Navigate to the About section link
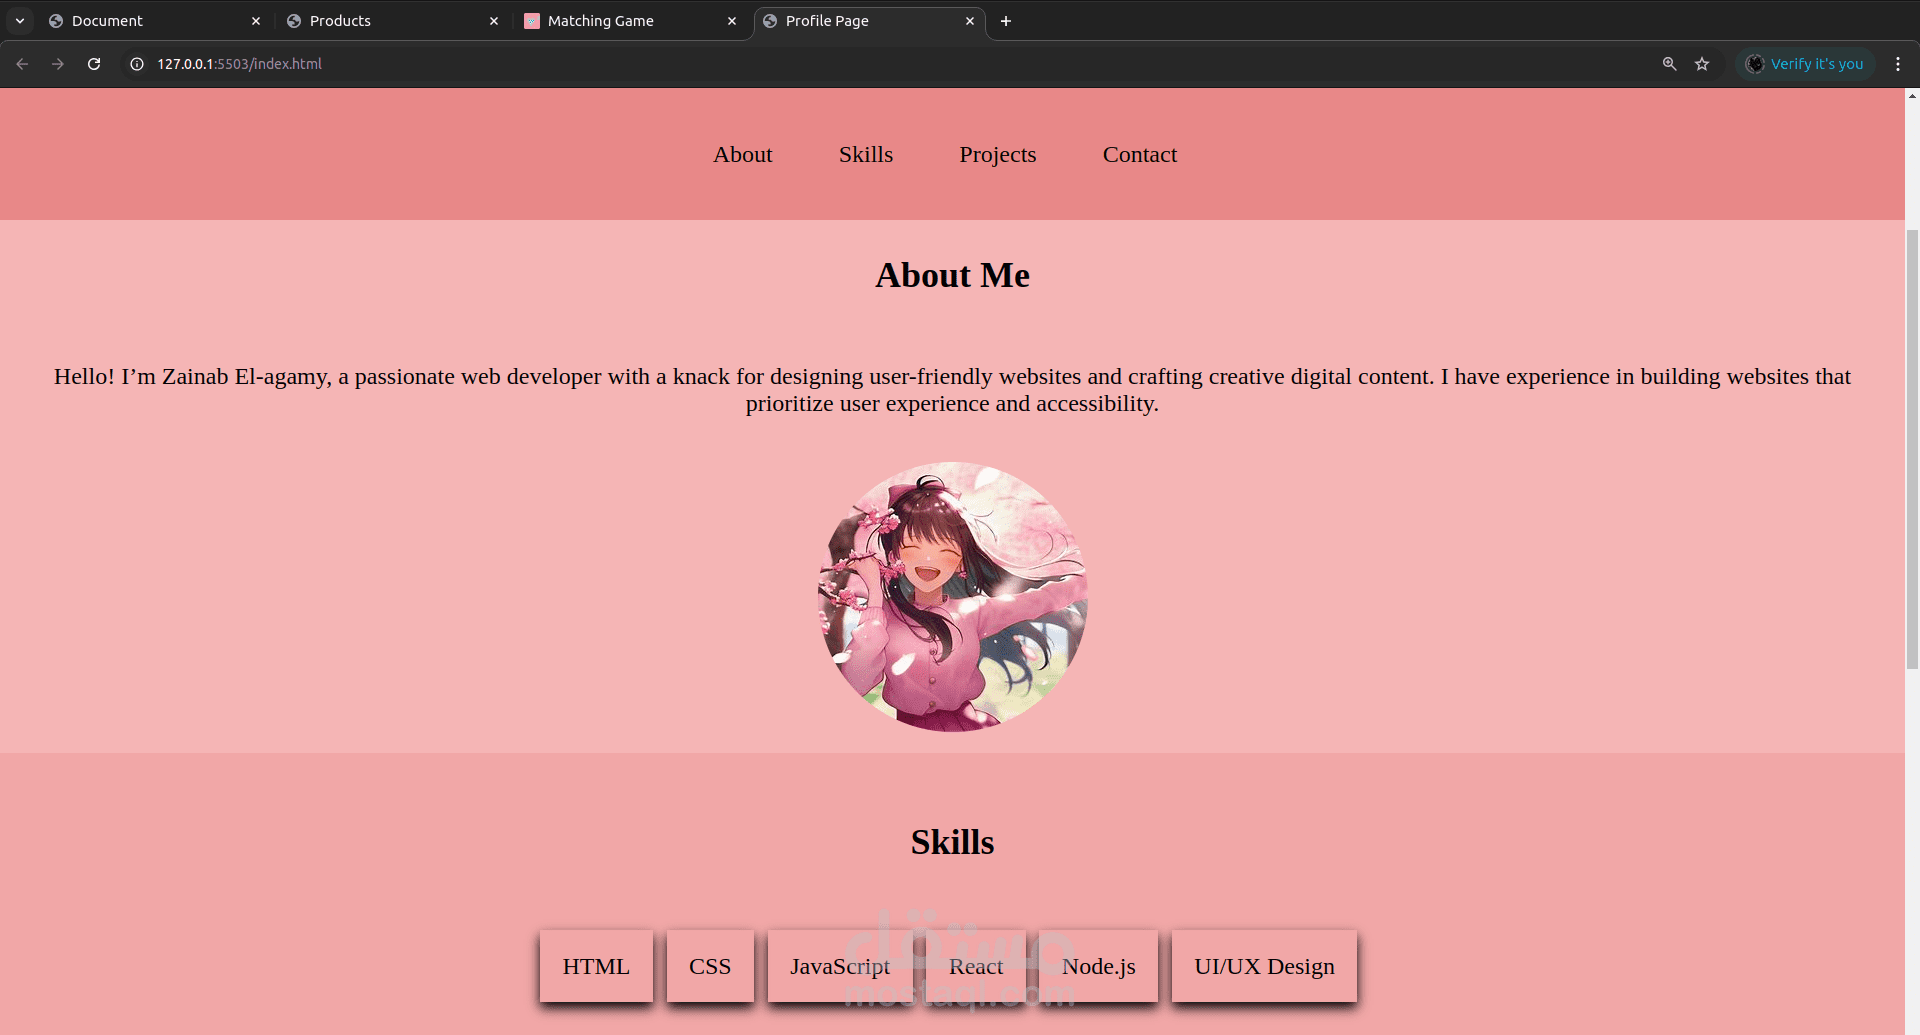Image resolution: width=1920 pixels, height=1035 pixels. click(x=743, y=155)
